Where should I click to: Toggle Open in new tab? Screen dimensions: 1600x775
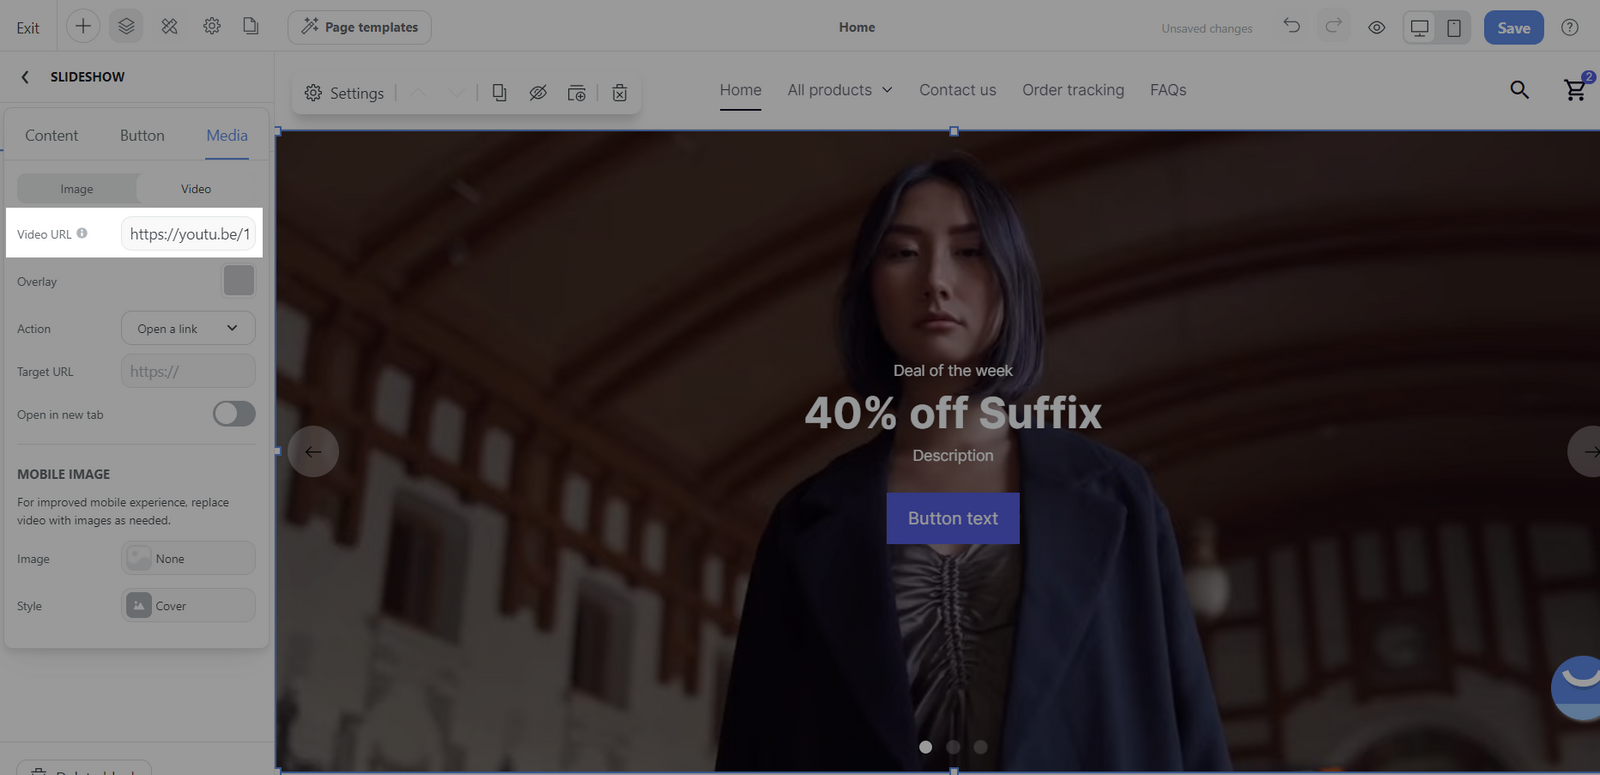(234, 414)
